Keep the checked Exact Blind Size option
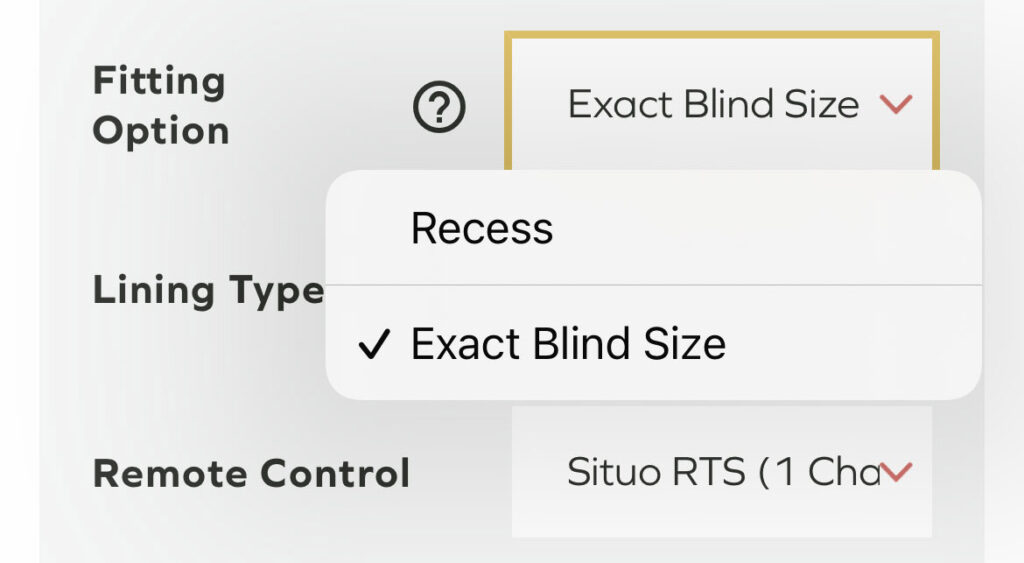Image resolution: width=1024 pixels, height=563 pixels. click(567, 344)
